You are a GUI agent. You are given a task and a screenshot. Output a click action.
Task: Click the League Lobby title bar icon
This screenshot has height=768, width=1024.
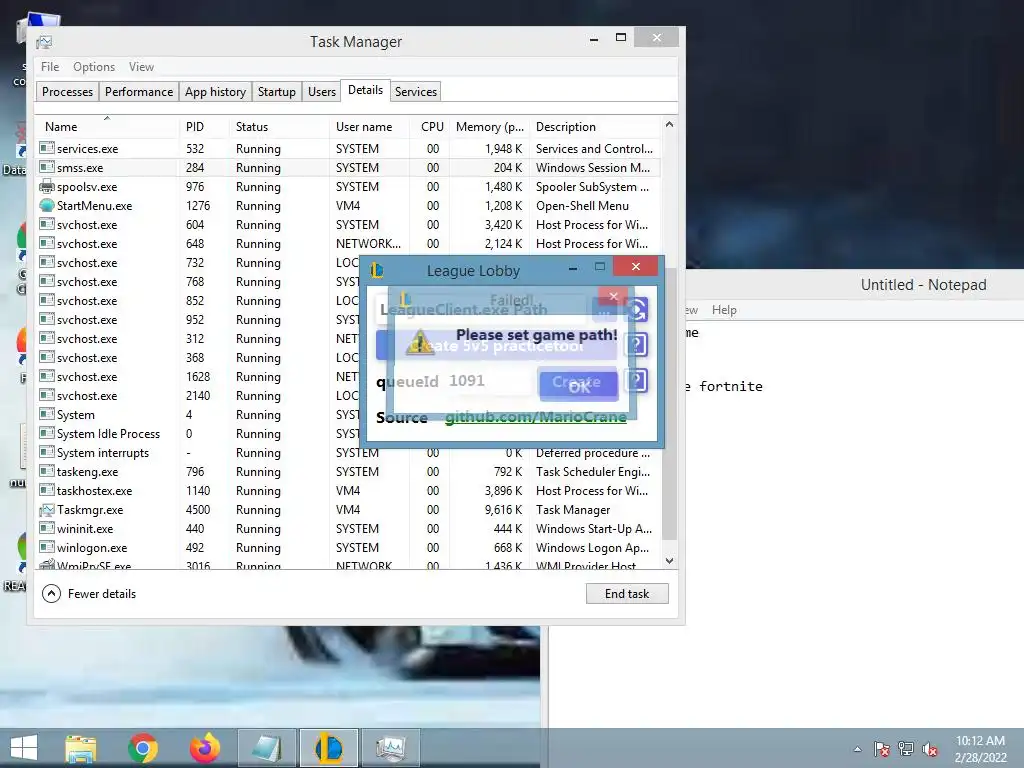coord(377,270)
